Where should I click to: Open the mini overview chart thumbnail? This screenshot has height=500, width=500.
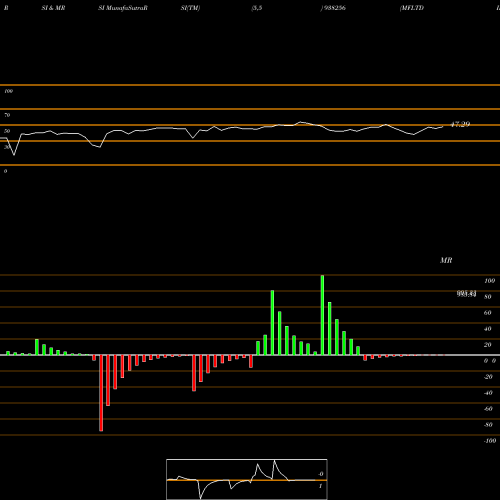point(247,479)
